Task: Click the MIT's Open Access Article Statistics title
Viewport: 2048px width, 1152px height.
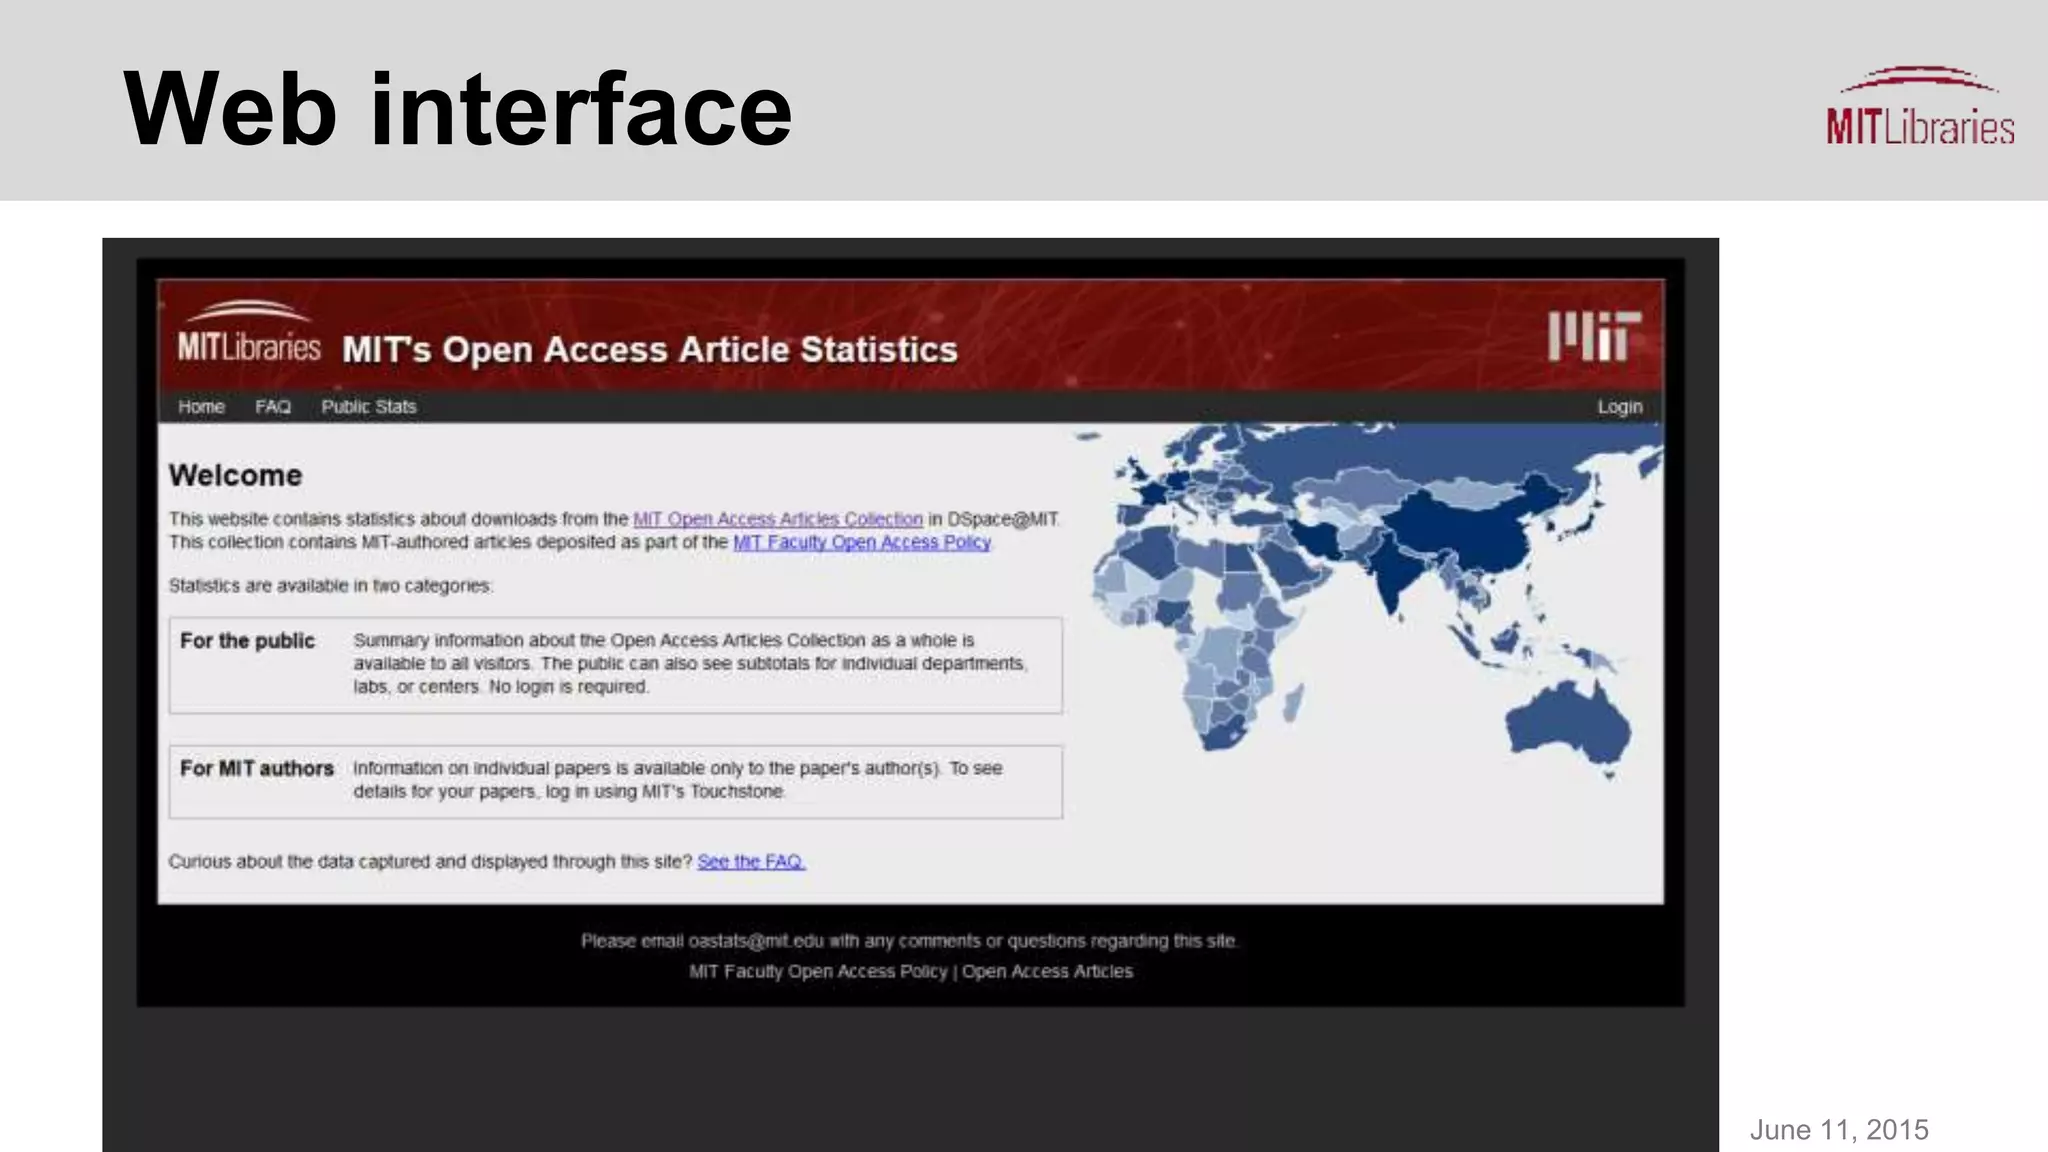Action: click(x=650, y=350)
